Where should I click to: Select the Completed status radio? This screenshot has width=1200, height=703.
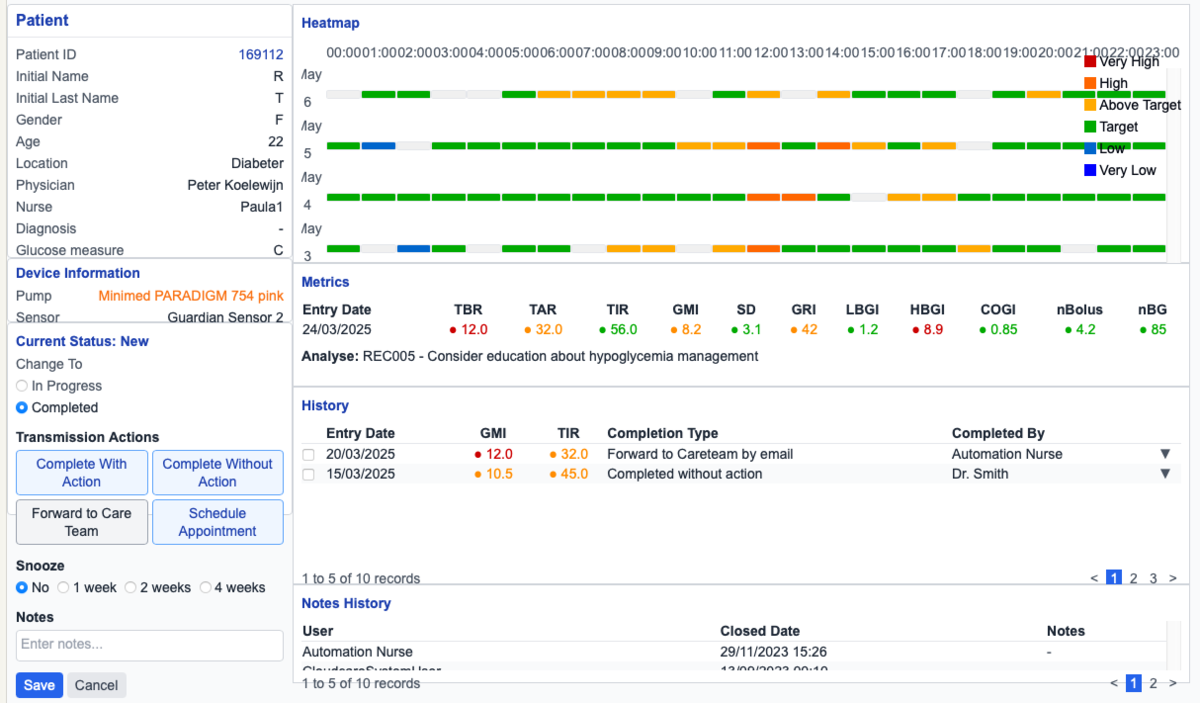pyautogui.click(x=22, y=408)
